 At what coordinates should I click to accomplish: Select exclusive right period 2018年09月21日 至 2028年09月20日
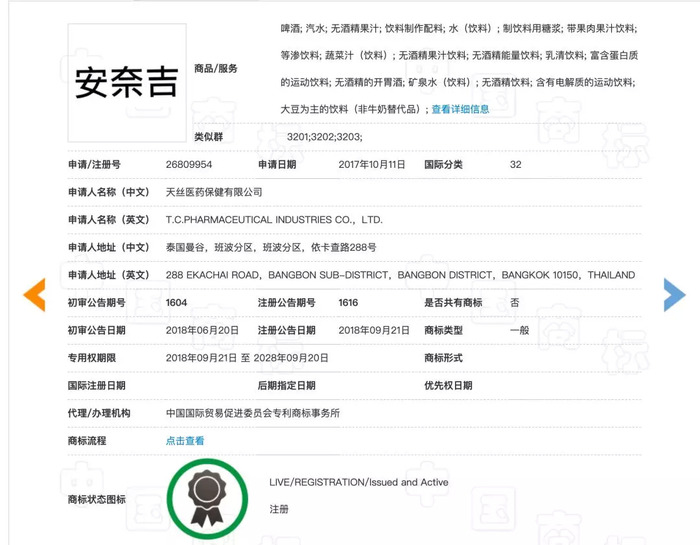[x=247, y=358]
